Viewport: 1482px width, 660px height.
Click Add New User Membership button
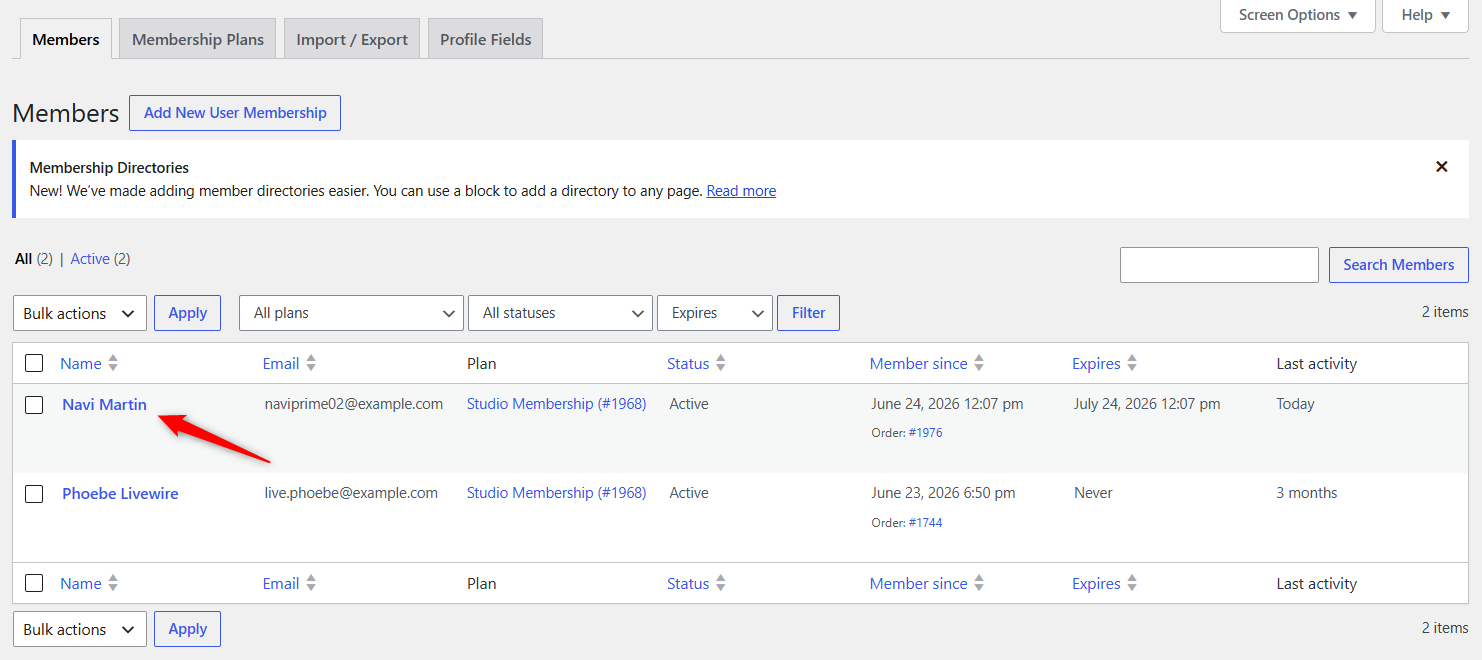(235, 113)
